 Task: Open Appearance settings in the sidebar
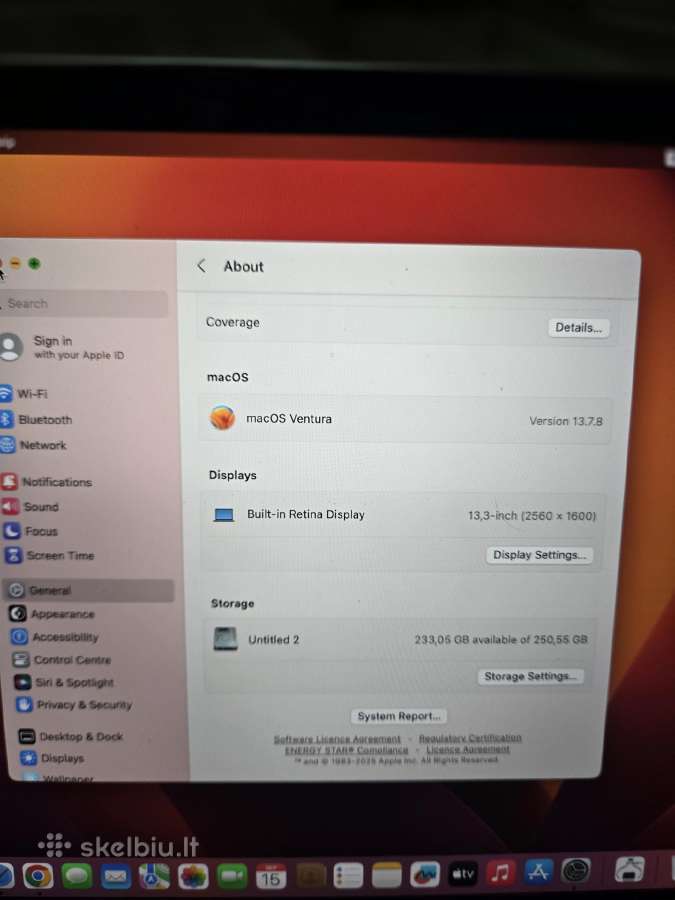pyautogui.click(x=61, y=614)
